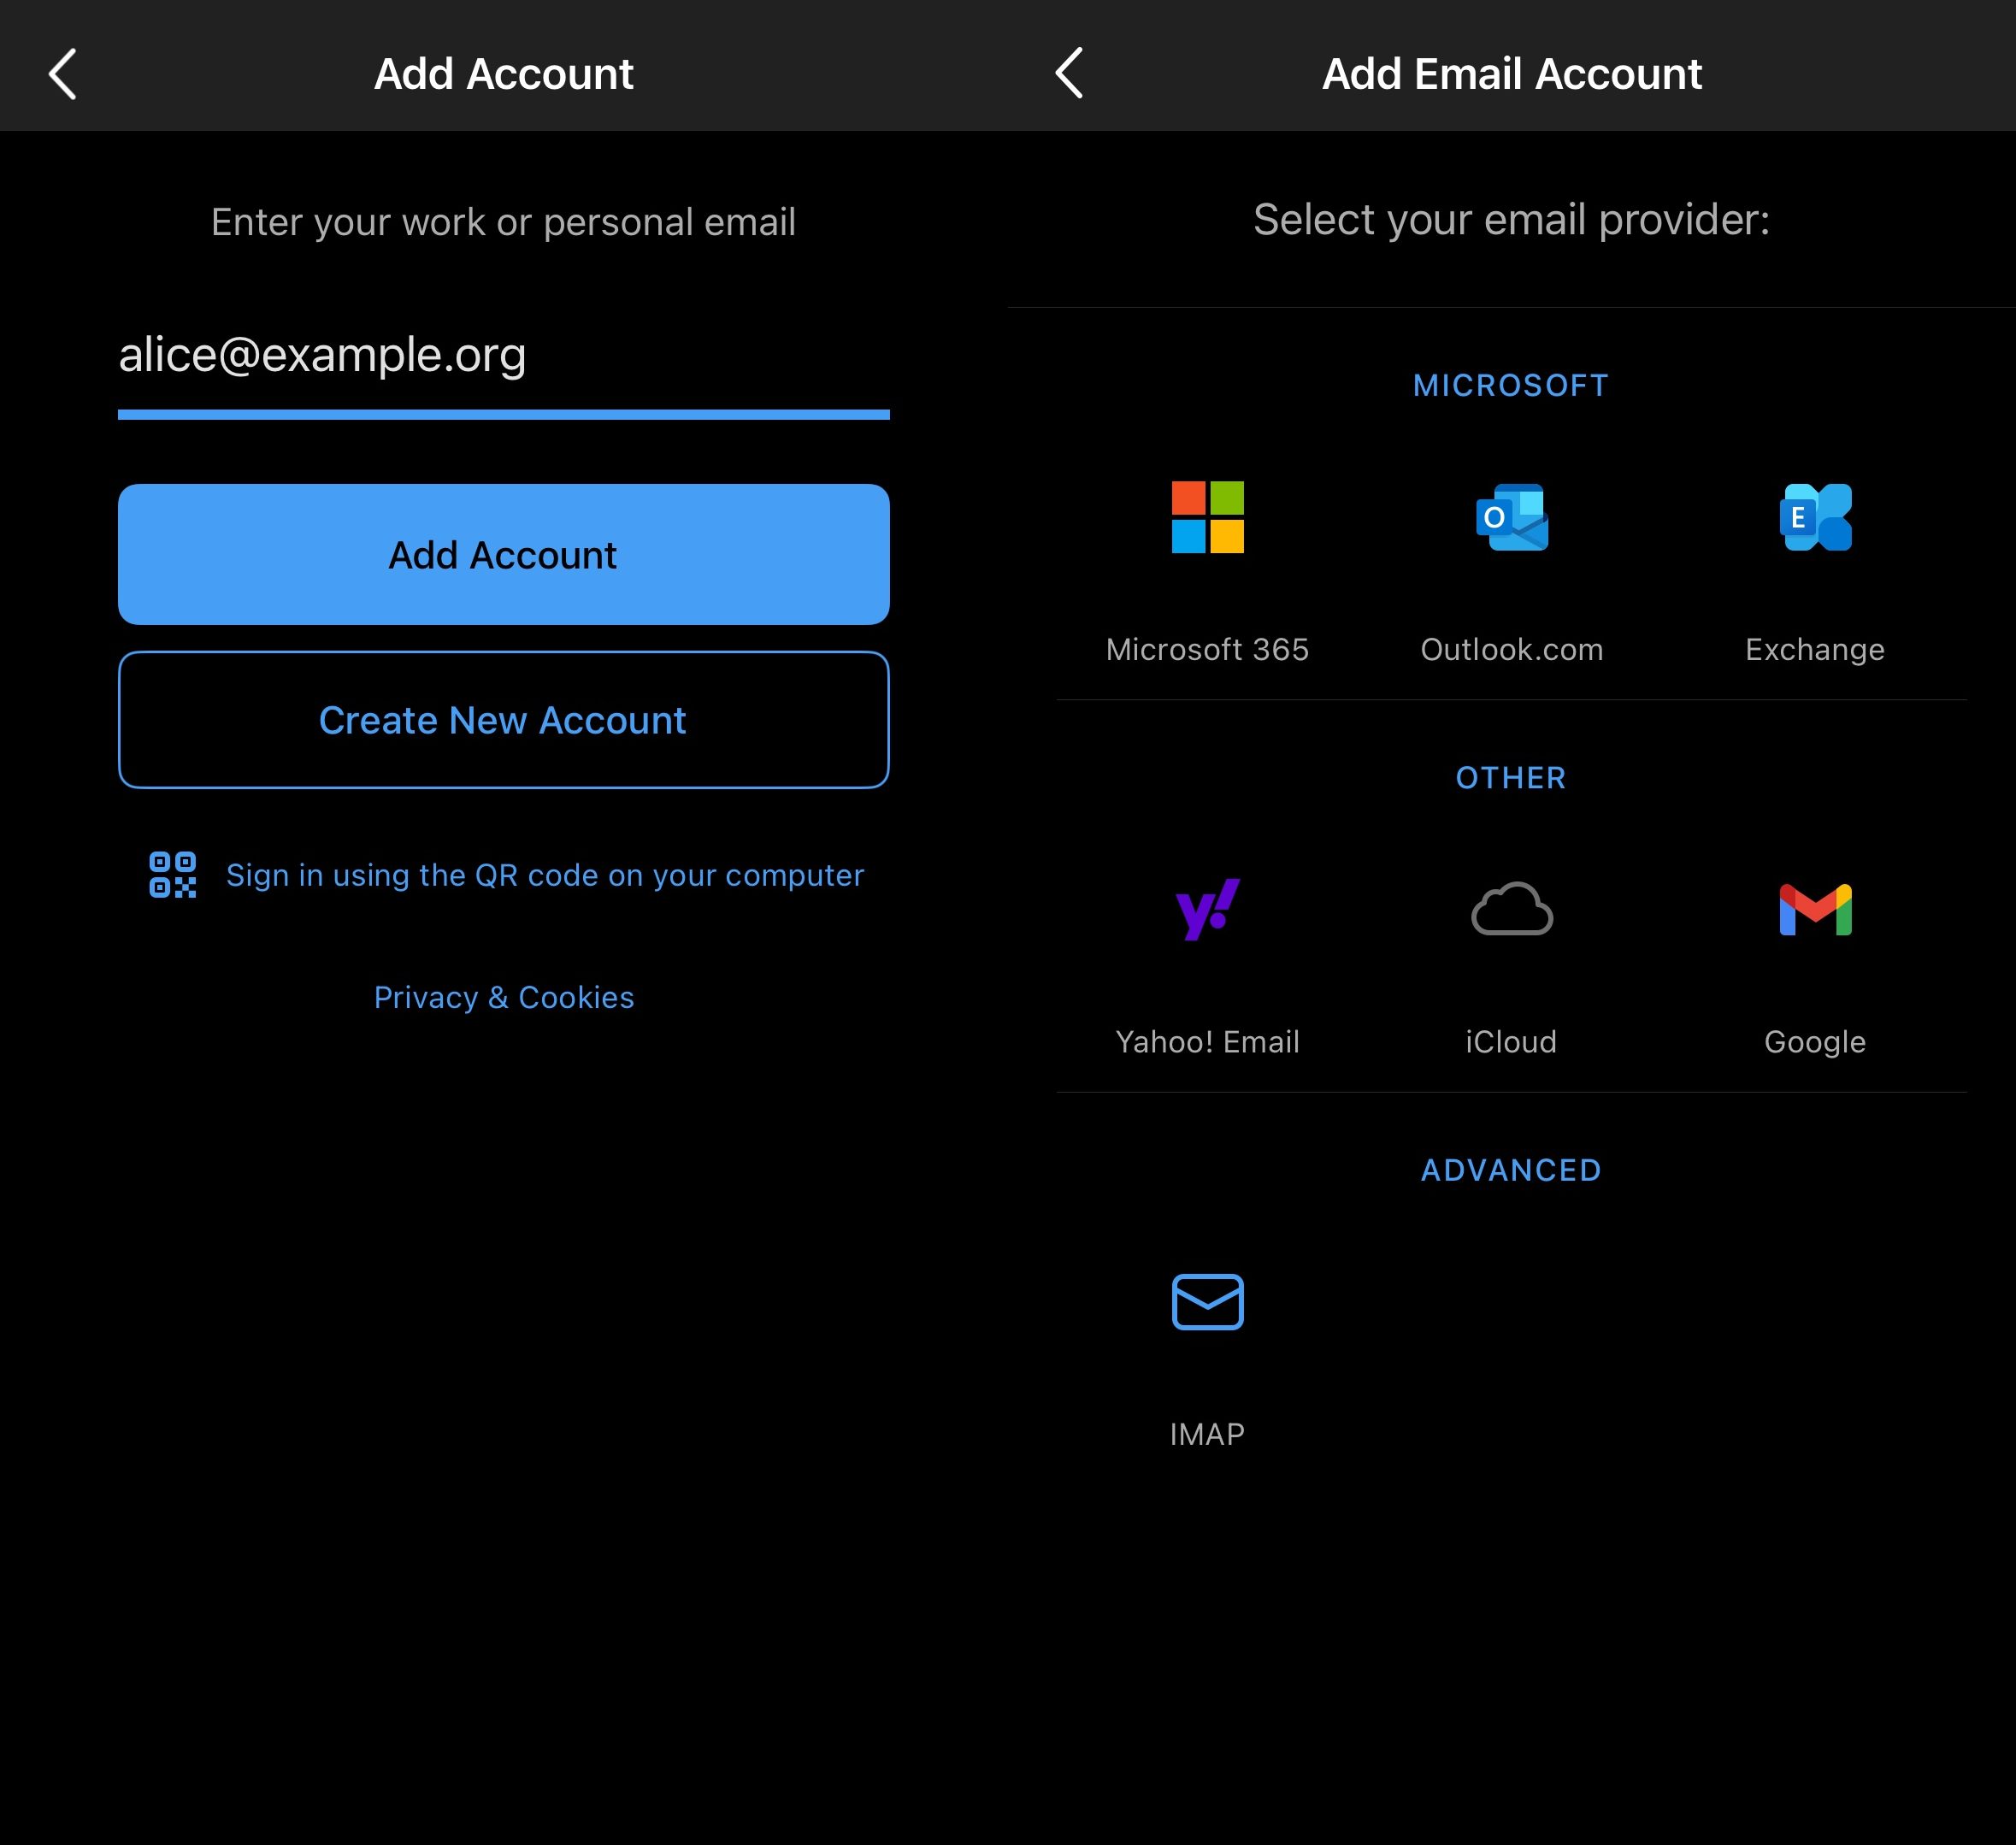Click the Yahoo! Email label

pos(1207,1042)
